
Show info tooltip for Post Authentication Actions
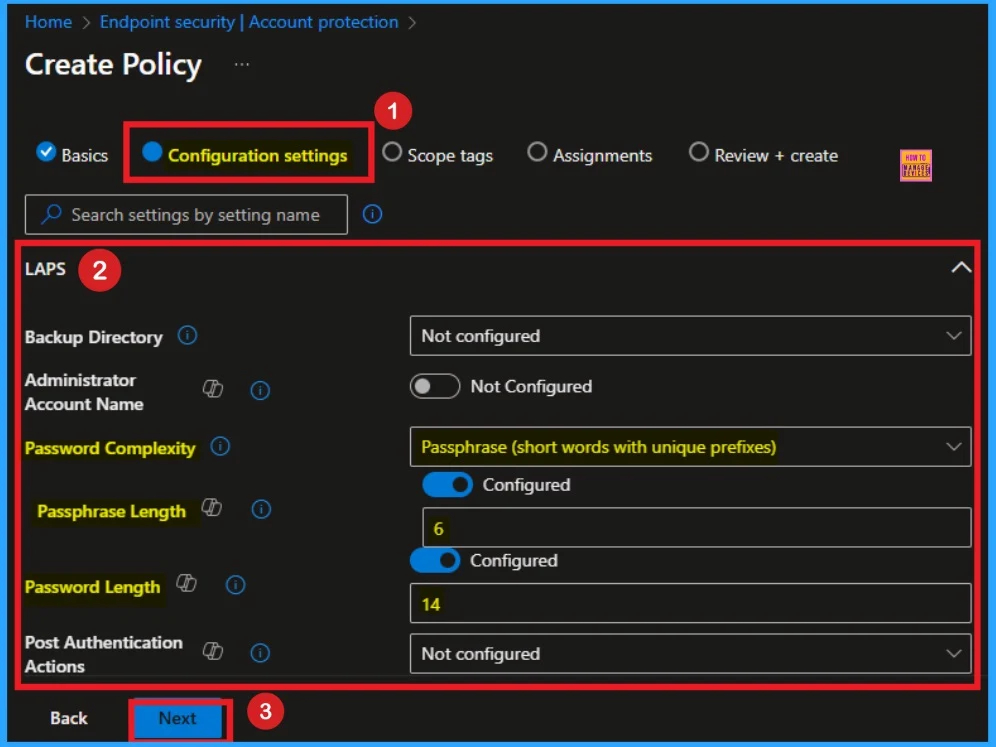point(260,652)
